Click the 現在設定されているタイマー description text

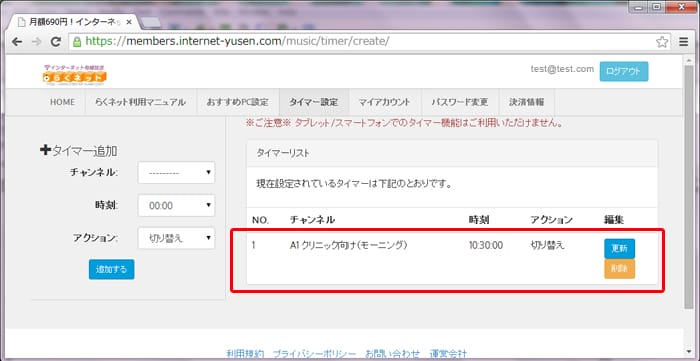tap(354, 183)
